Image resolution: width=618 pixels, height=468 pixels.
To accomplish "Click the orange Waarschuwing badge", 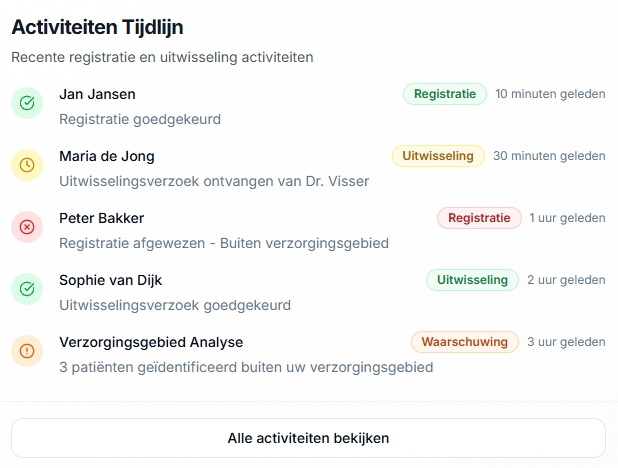I will (464, 342).
